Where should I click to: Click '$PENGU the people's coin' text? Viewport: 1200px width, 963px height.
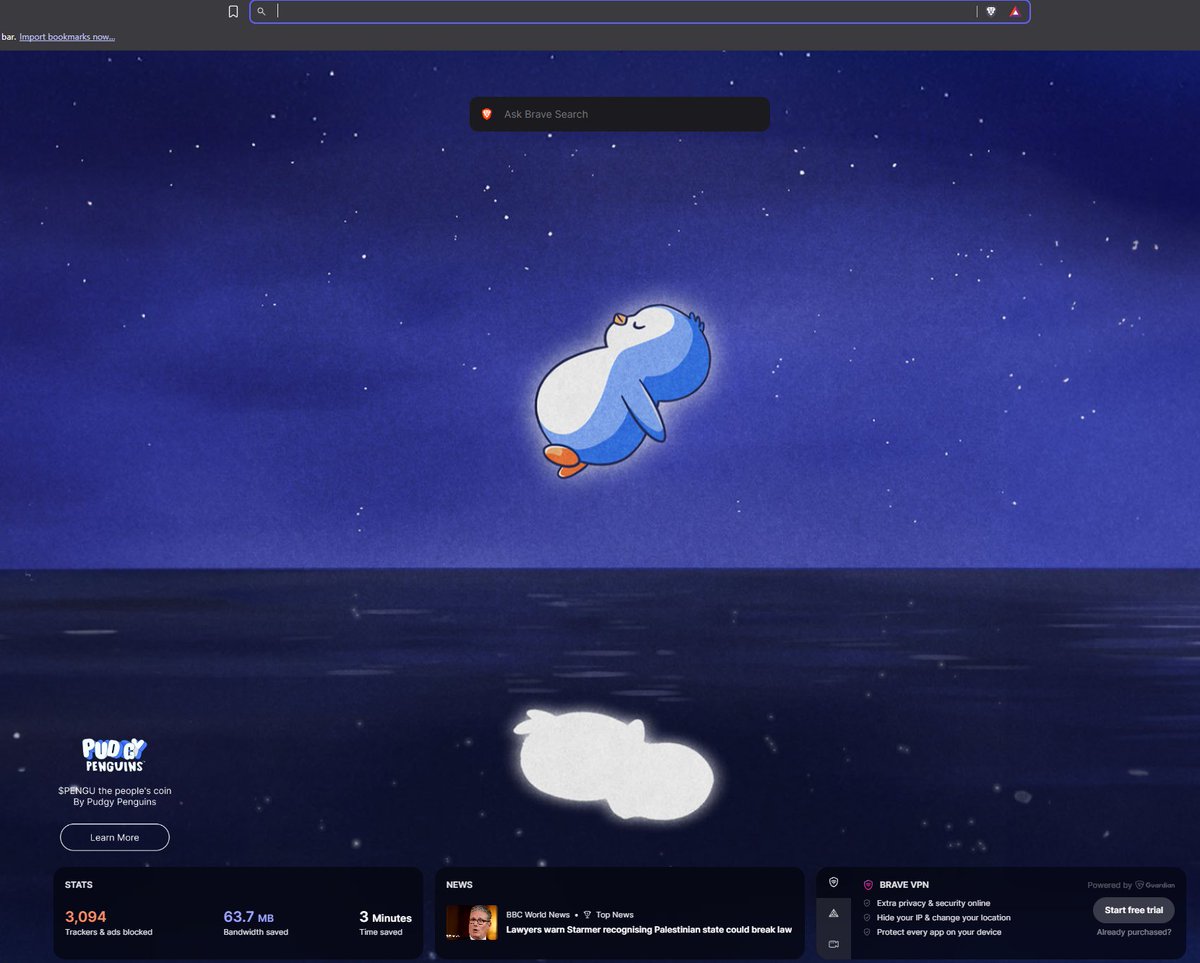(114, 790)
